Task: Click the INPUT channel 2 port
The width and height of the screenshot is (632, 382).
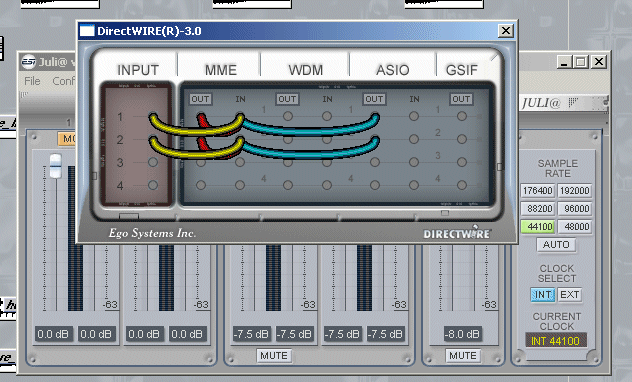Action: [x=153, y=140]
